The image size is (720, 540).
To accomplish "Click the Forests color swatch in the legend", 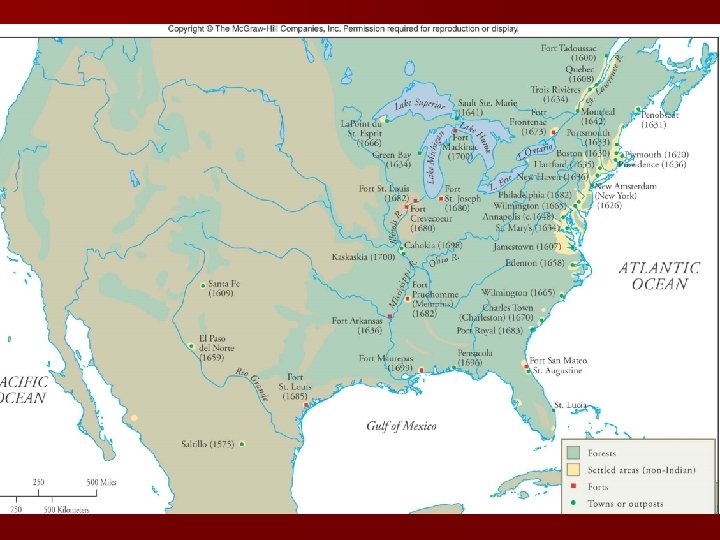I will pos(574,453).
